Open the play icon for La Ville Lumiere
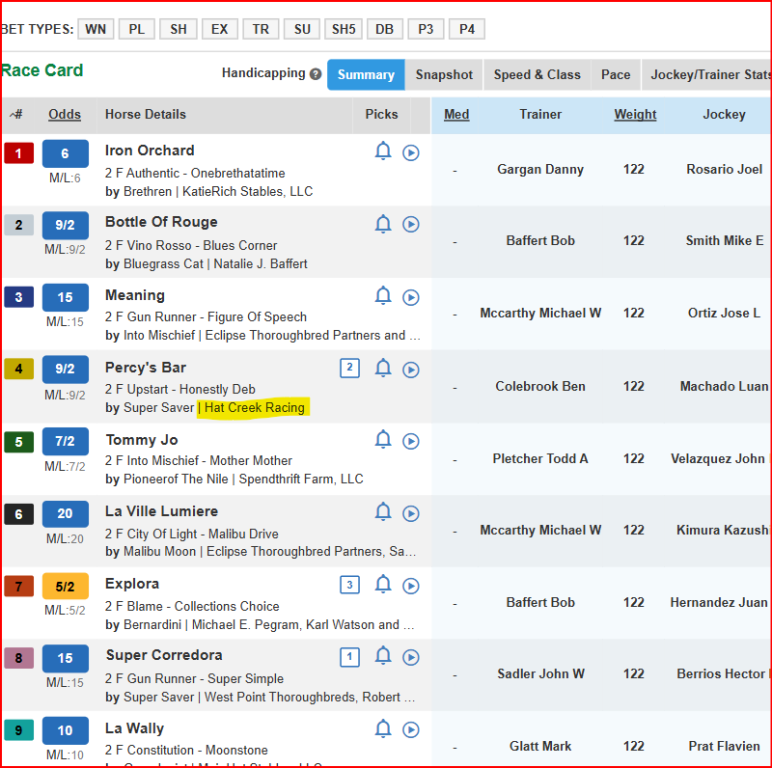The image size is (772, 768). 411,513
